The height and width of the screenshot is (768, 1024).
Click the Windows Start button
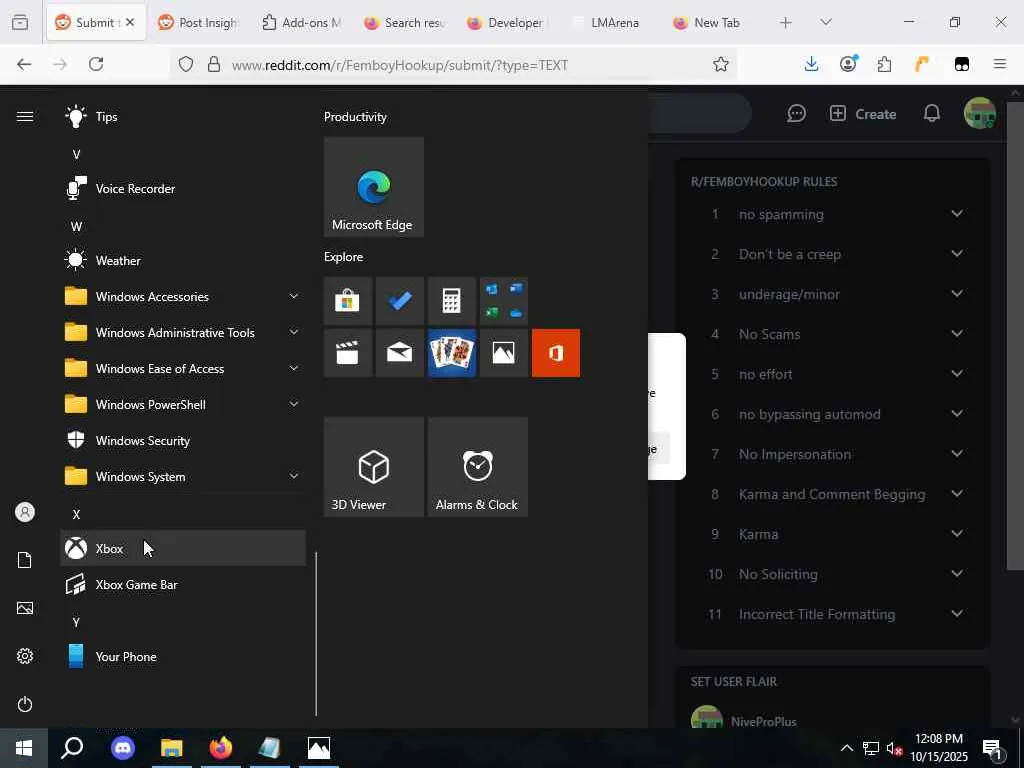point(24,748)
